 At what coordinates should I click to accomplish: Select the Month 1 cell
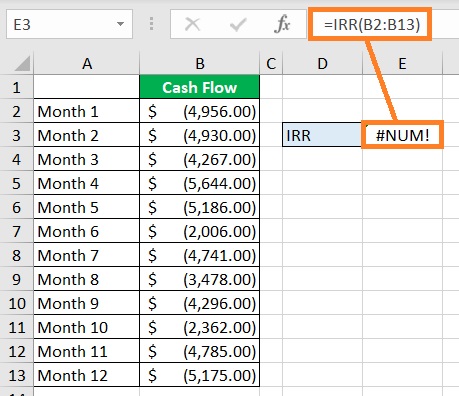[86, 111]
